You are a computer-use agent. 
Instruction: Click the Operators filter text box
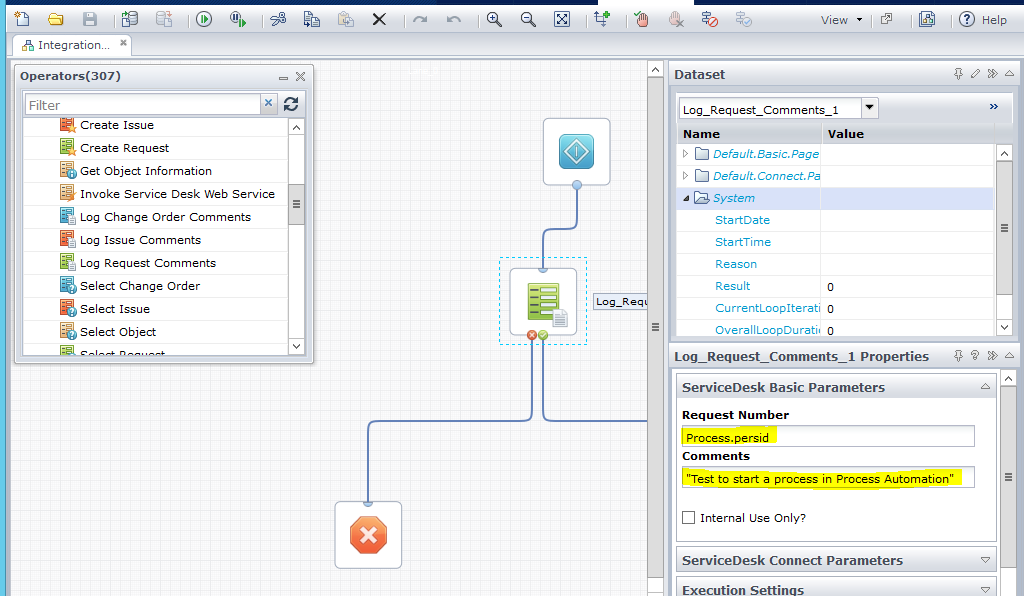(142, 105)
